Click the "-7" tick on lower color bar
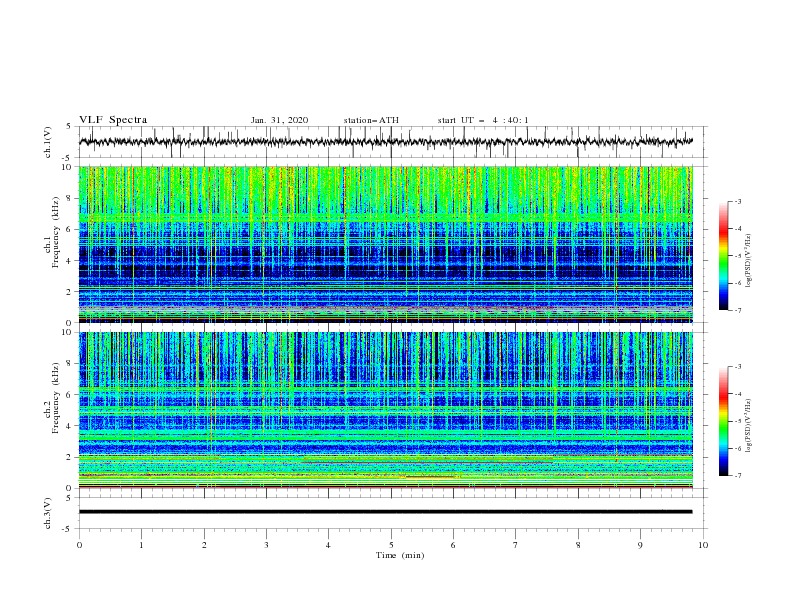792x612 pixels. 737,476
